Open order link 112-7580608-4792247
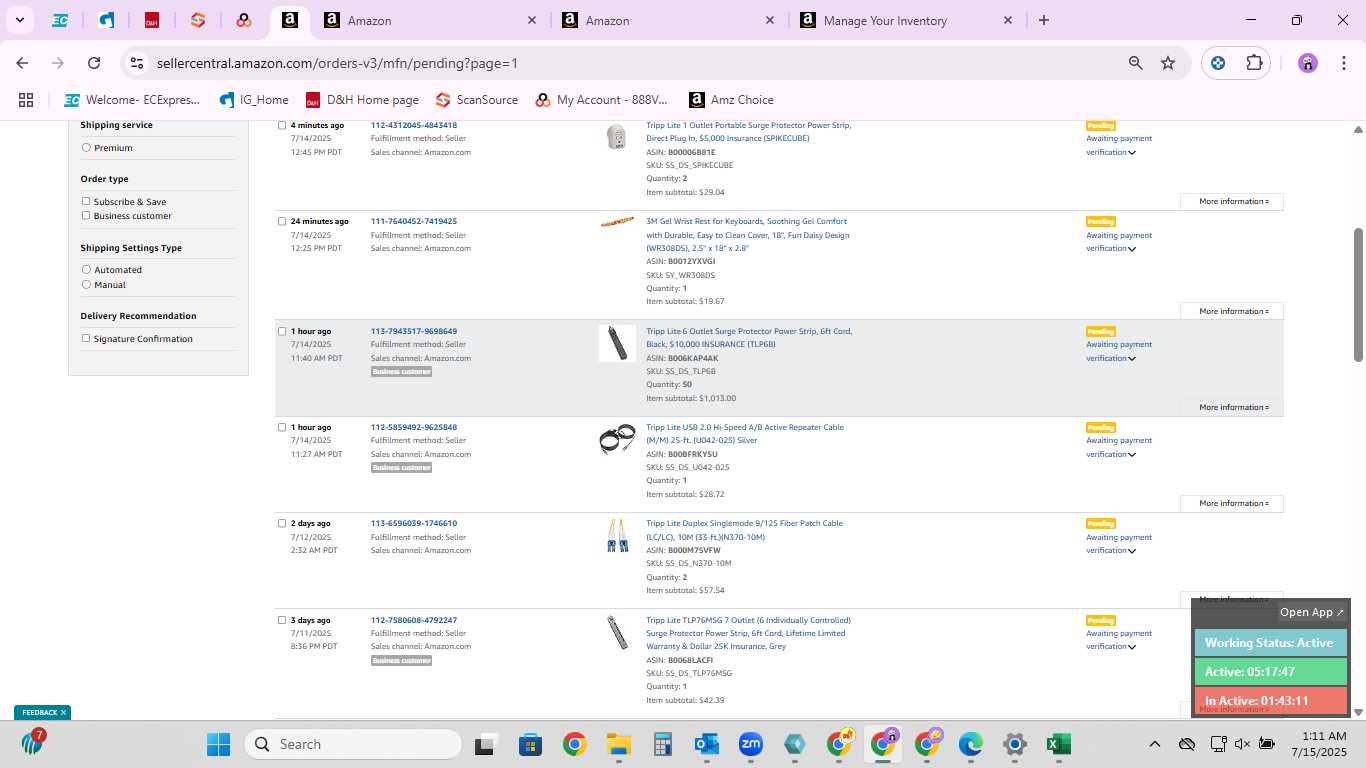Image resolution: width=1366 pixels, height=768 pixels. (414, 620)
